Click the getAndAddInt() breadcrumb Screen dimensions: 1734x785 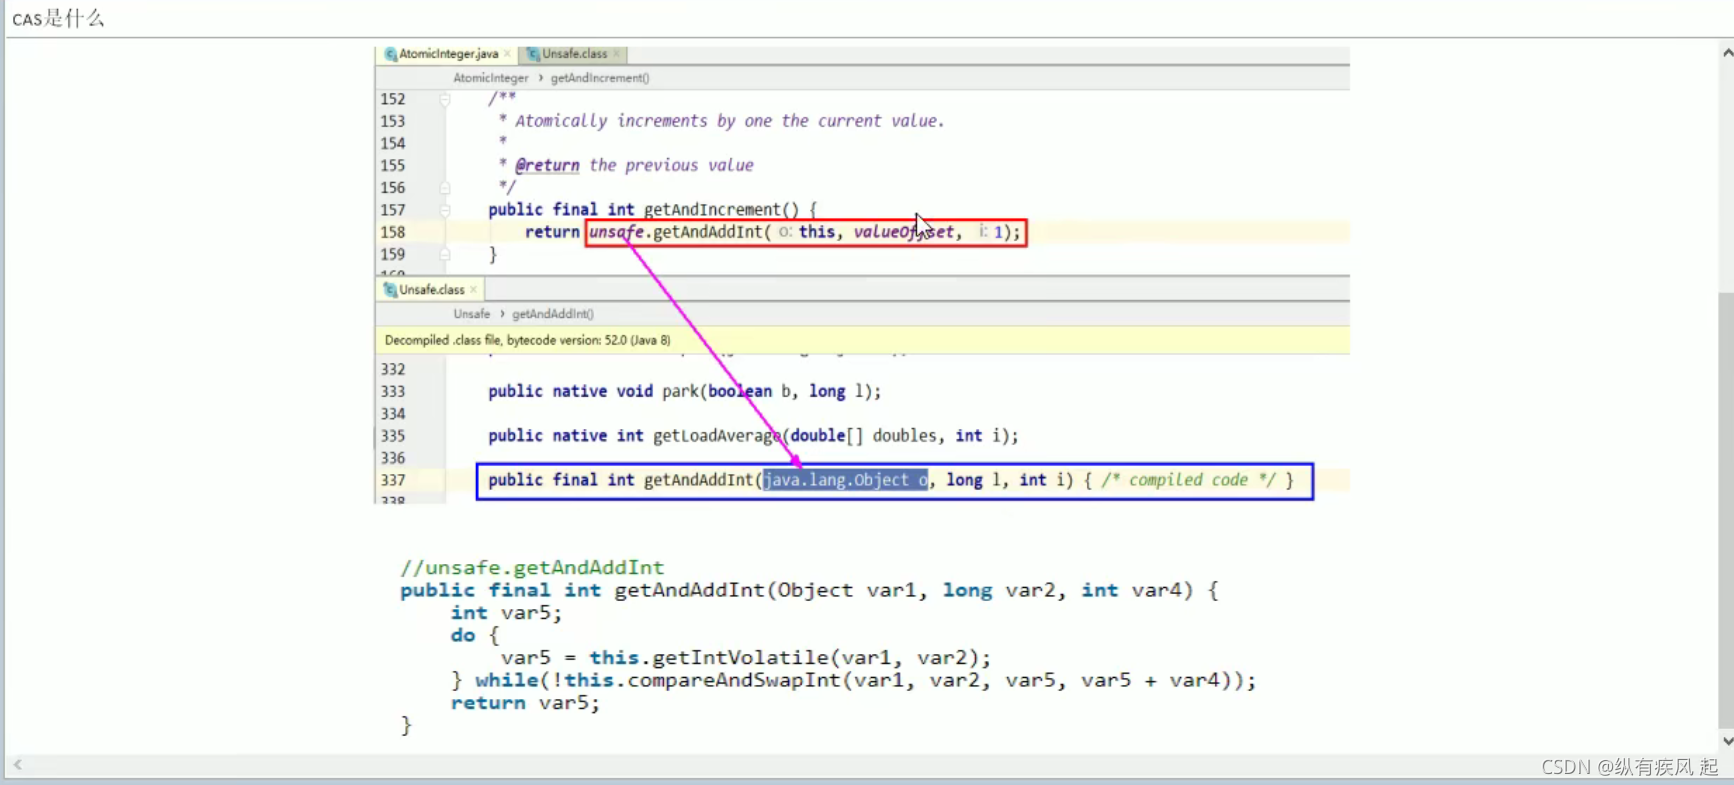coord(553,314)
